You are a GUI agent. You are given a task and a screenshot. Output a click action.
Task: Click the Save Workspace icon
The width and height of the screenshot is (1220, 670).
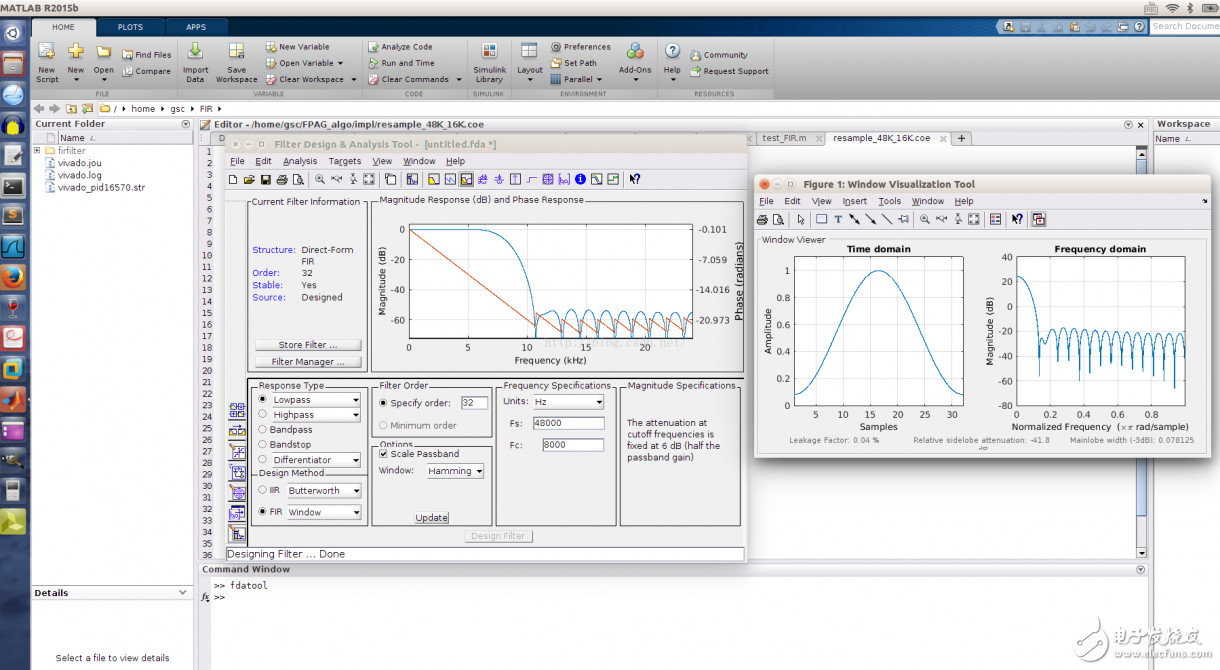(236, 52)
